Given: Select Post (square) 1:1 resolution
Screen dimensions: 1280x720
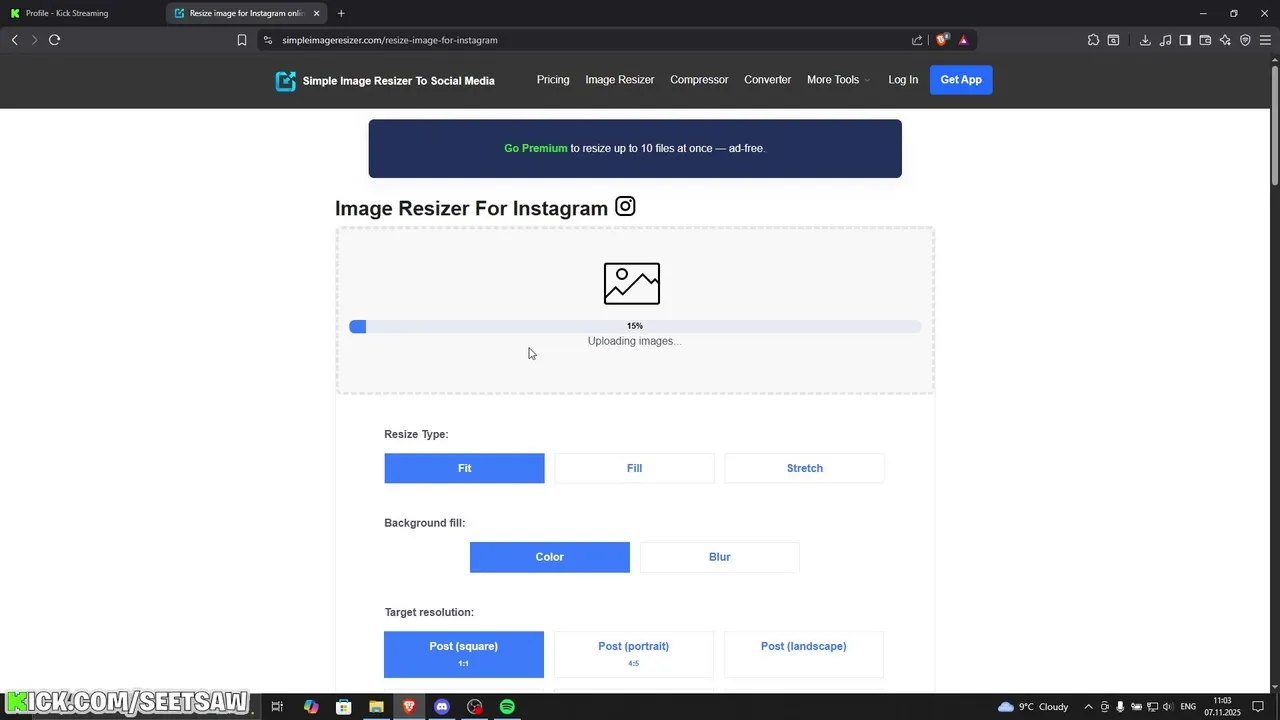Looking at the screenshot, I should point(464,654).
